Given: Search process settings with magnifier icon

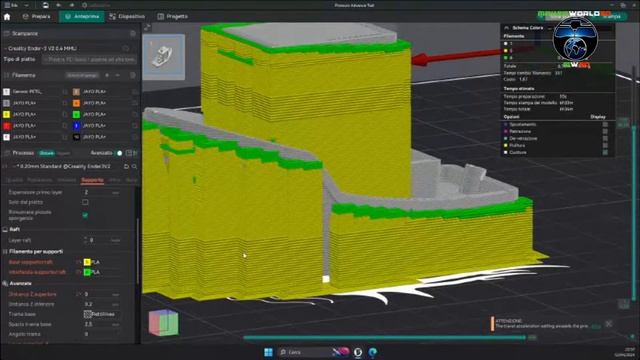Looking at the screenshot, I should [134, 167].
